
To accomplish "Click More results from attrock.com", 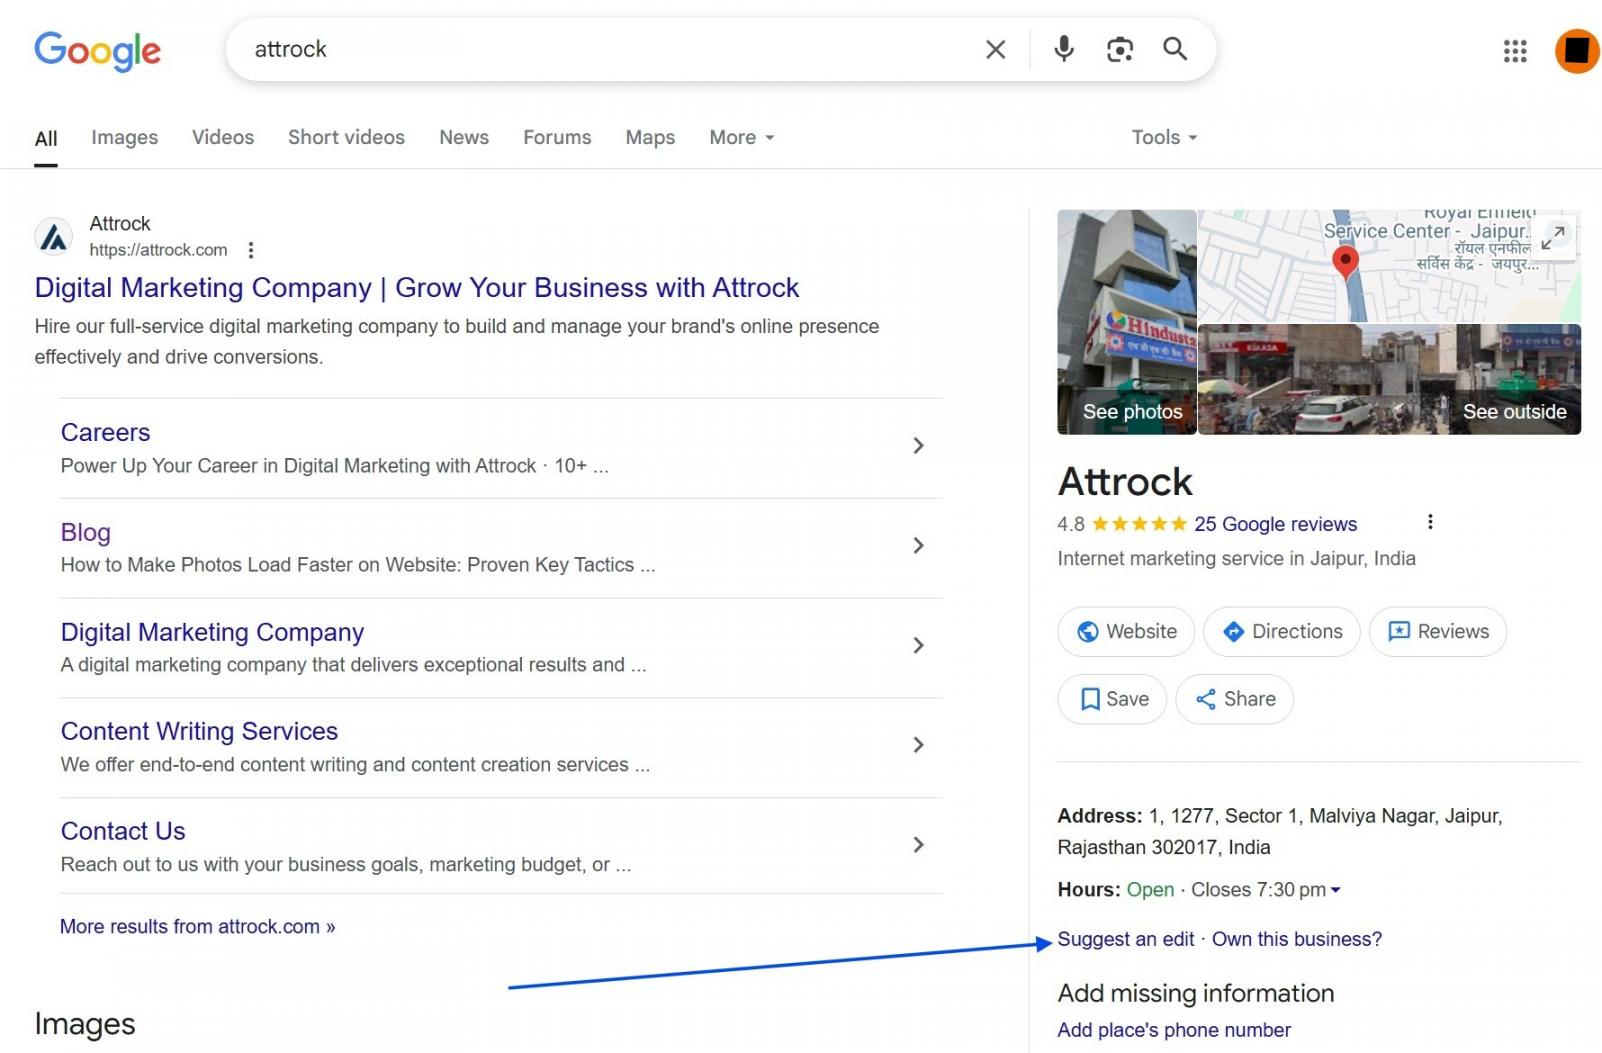I will coord(197,926).
